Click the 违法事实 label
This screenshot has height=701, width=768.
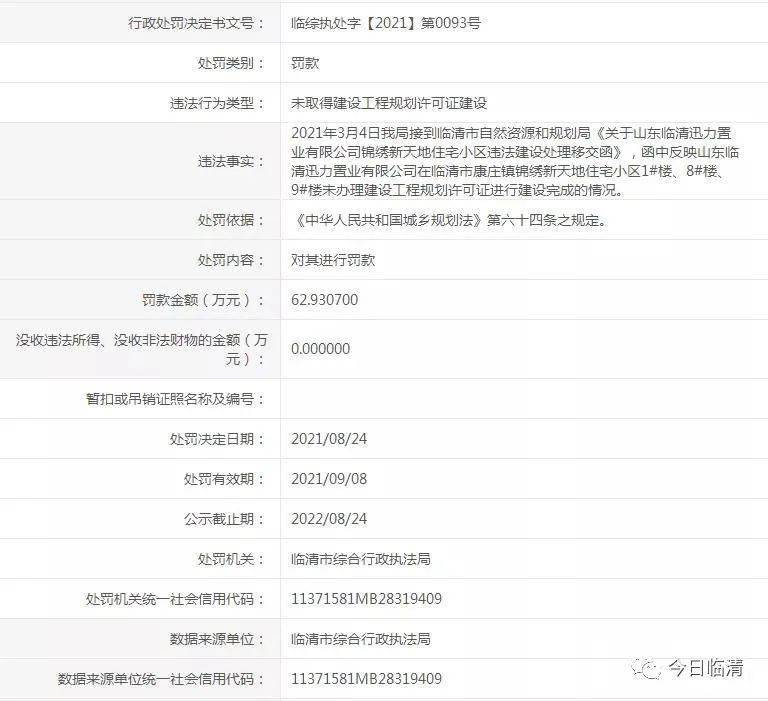point(231,161)
